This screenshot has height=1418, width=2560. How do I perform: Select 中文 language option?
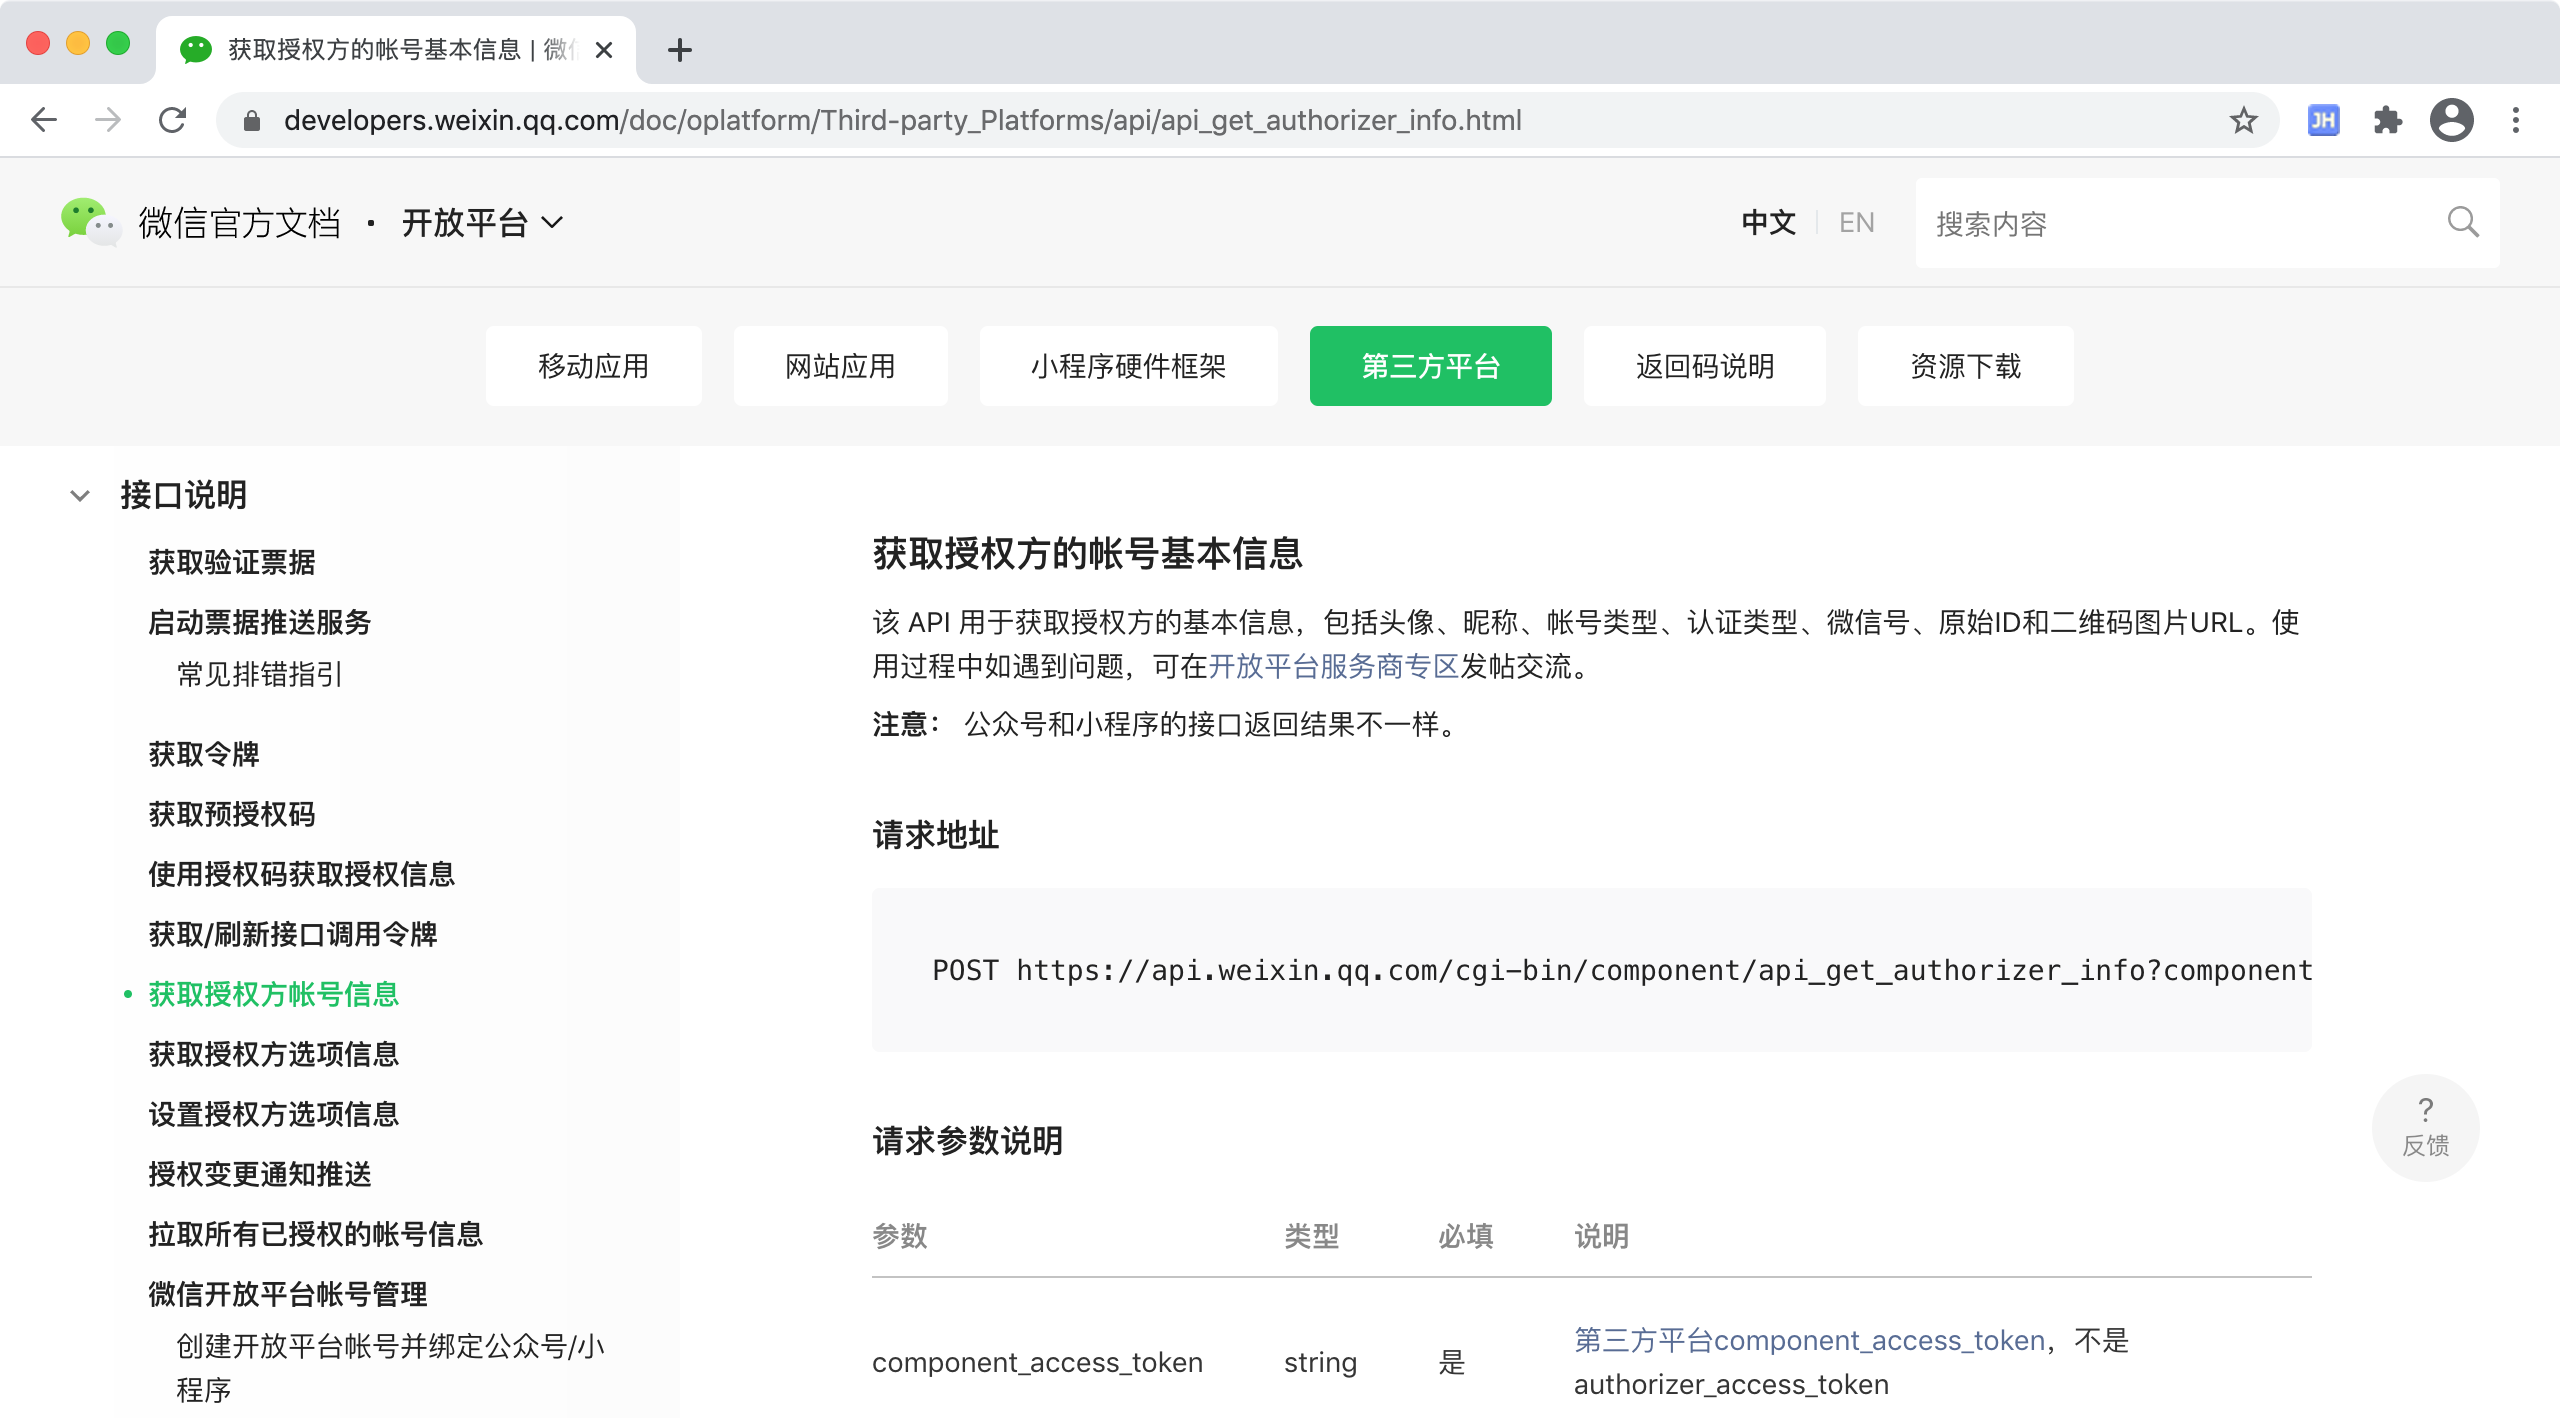1768,222
